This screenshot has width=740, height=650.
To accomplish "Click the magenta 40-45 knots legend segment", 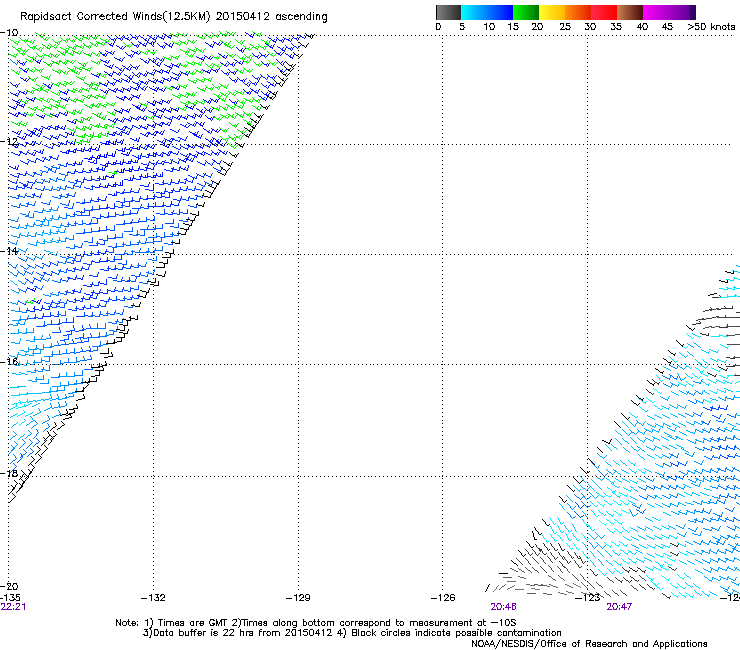I will (x=656, y=12).
